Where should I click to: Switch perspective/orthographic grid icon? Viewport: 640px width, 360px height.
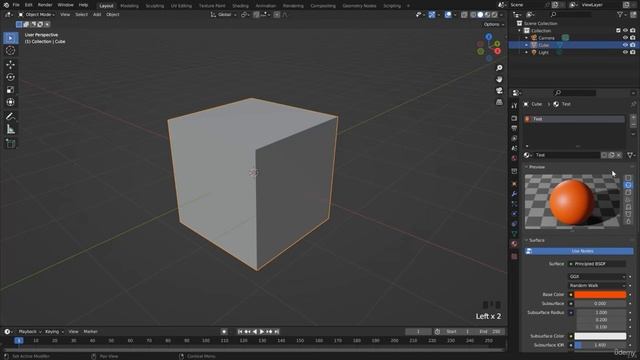[499, 102]
